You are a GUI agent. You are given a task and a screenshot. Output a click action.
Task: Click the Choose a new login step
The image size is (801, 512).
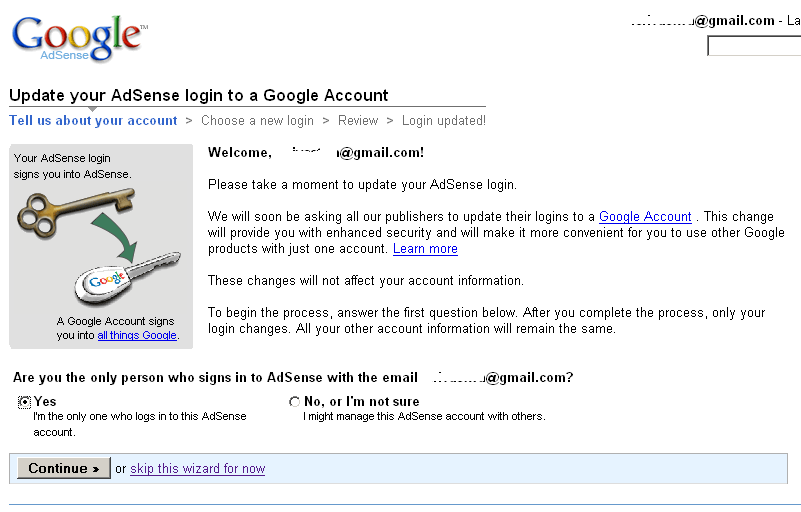[257, 121]
